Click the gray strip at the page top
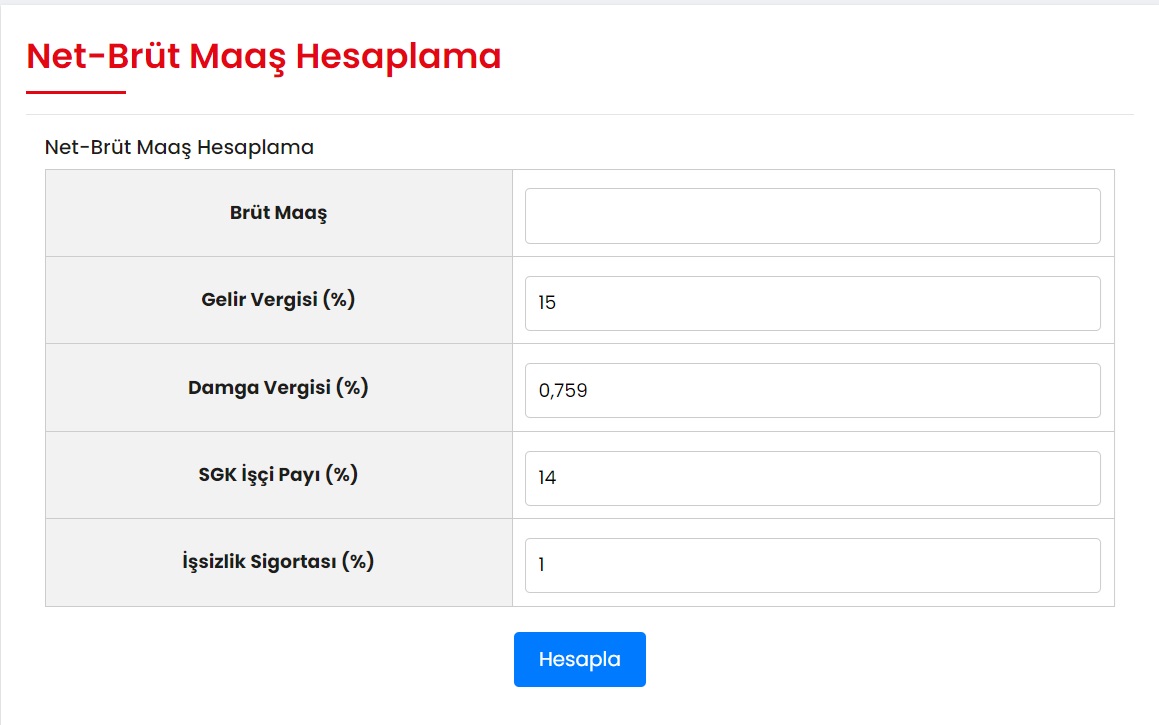Screen dimensions: 1159x725 coord(580,3)
